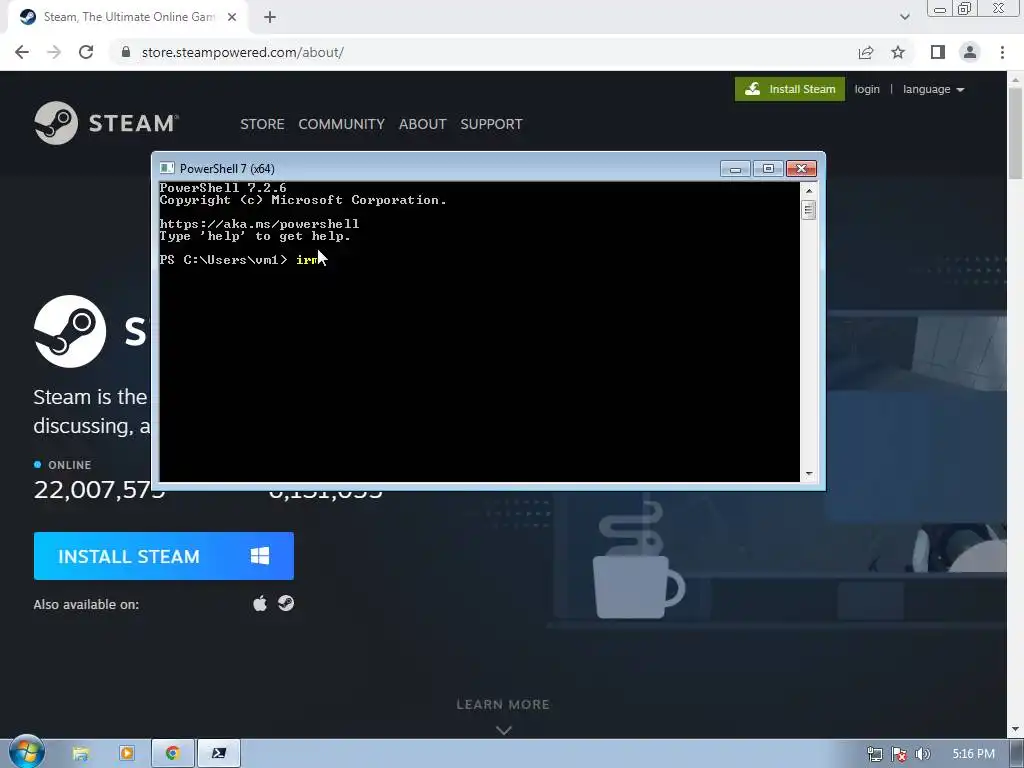Click the PowerShell 7.2.6 version line
Image resolution: width=1024 pixels, height=768 pixels.
coord(223,188)
